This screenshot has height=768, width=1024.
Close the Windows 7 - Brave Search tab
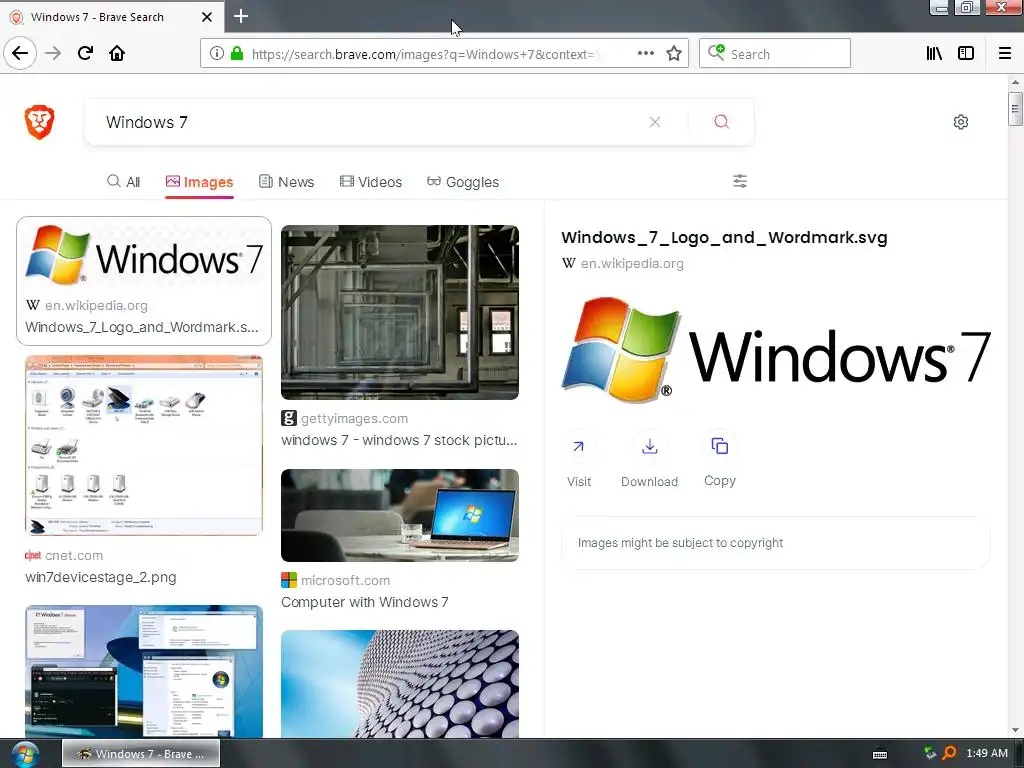[206, 17]
